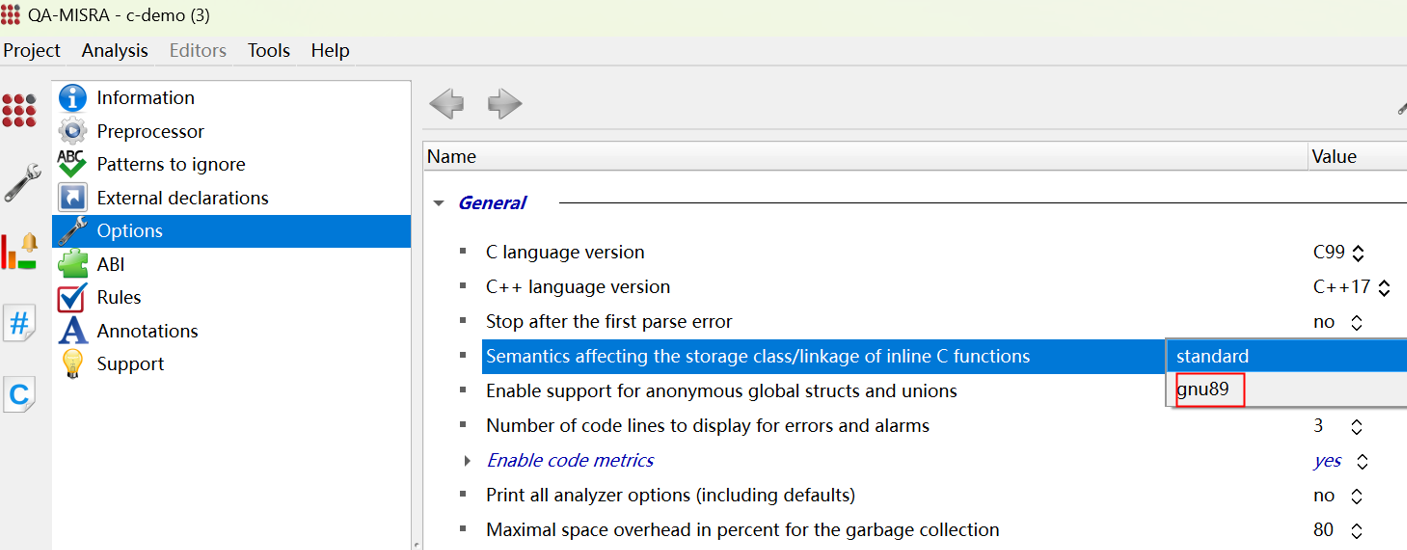Click the hash symbol file sidebar icon
Image resolution: width=1407 pixels, height=550 pixels.
(19, 323)
